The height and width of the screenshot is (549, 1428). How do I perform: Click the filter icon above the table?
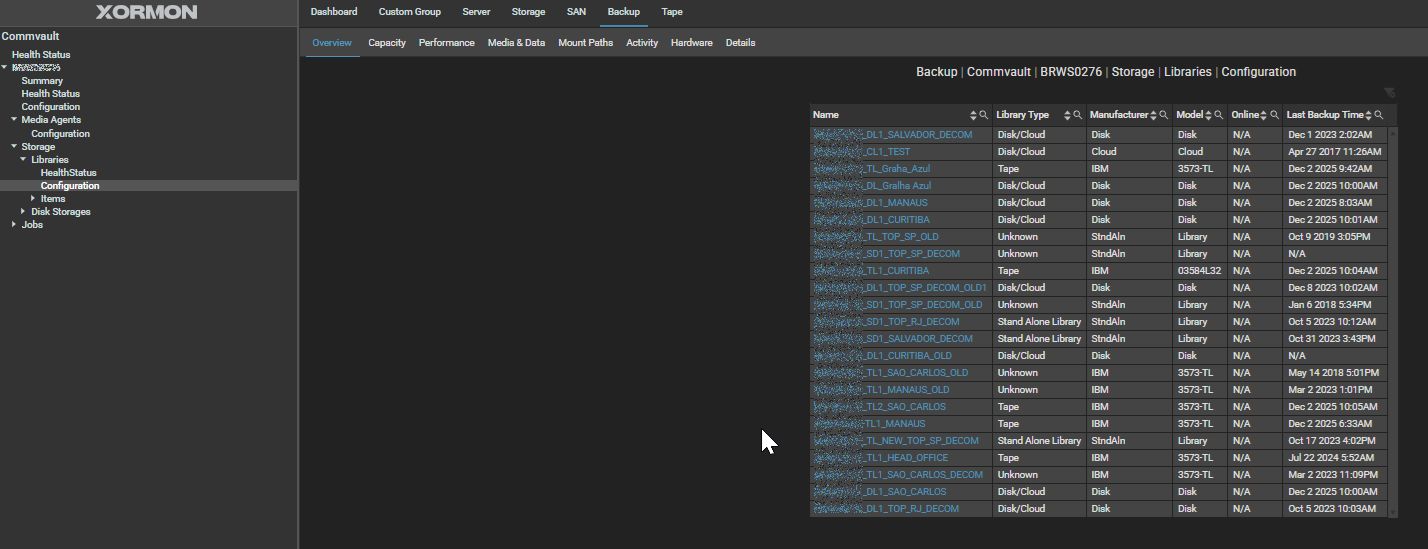[x=1389, y=92]
